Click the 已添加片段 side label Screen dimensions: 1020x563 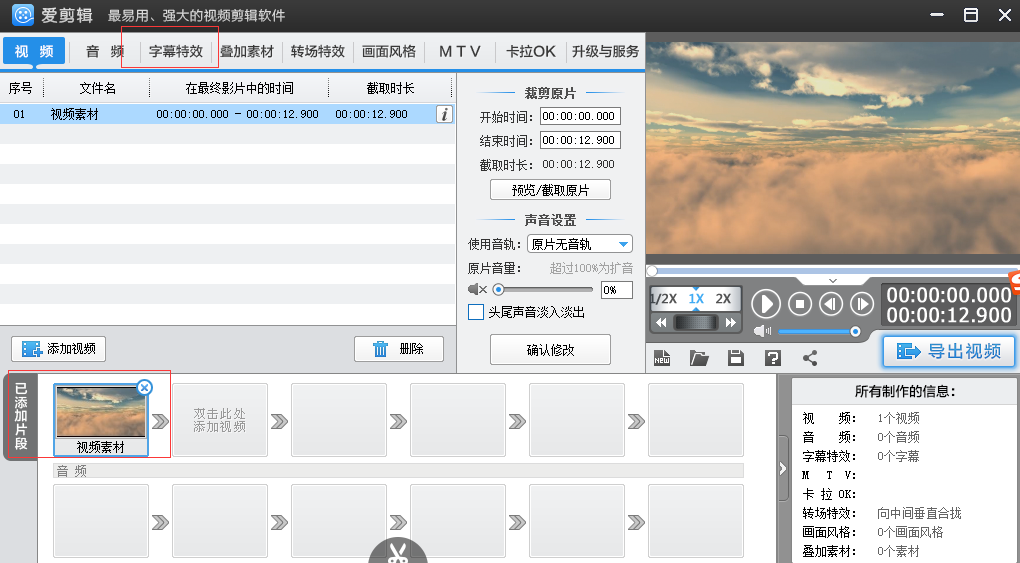[21, 416]
